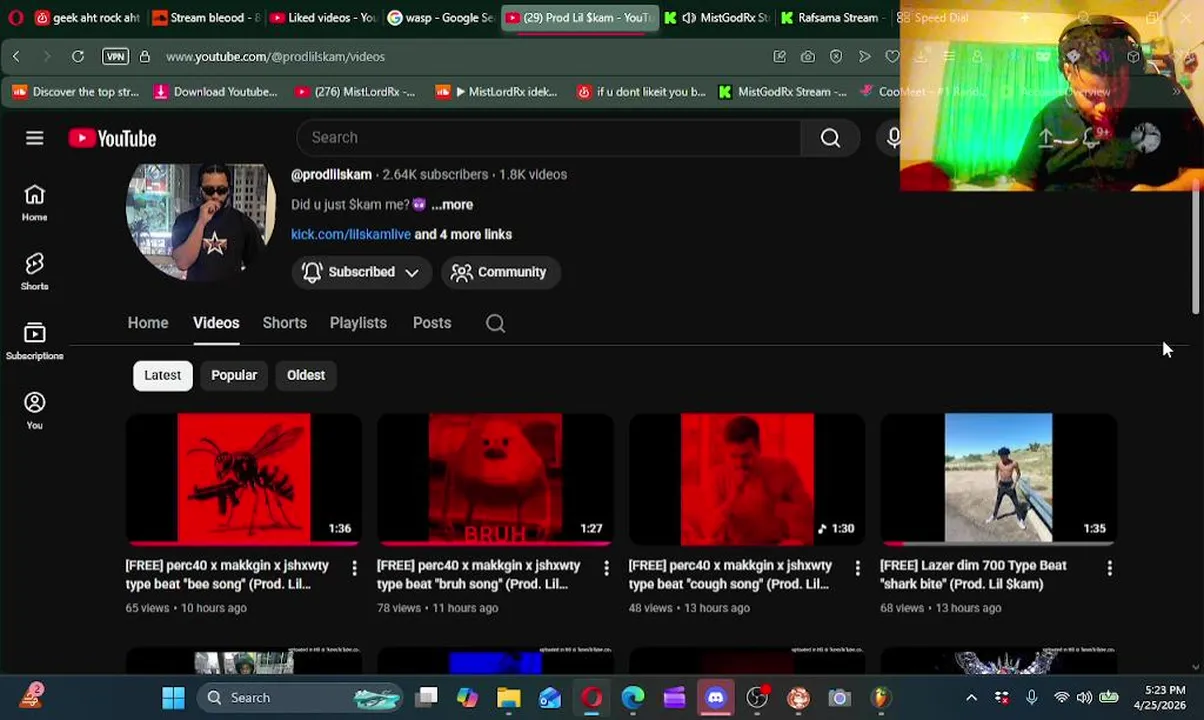Switch to the Posts tab
The width and height of the screenshot is (1204, 720).
[x=432, y=323]
